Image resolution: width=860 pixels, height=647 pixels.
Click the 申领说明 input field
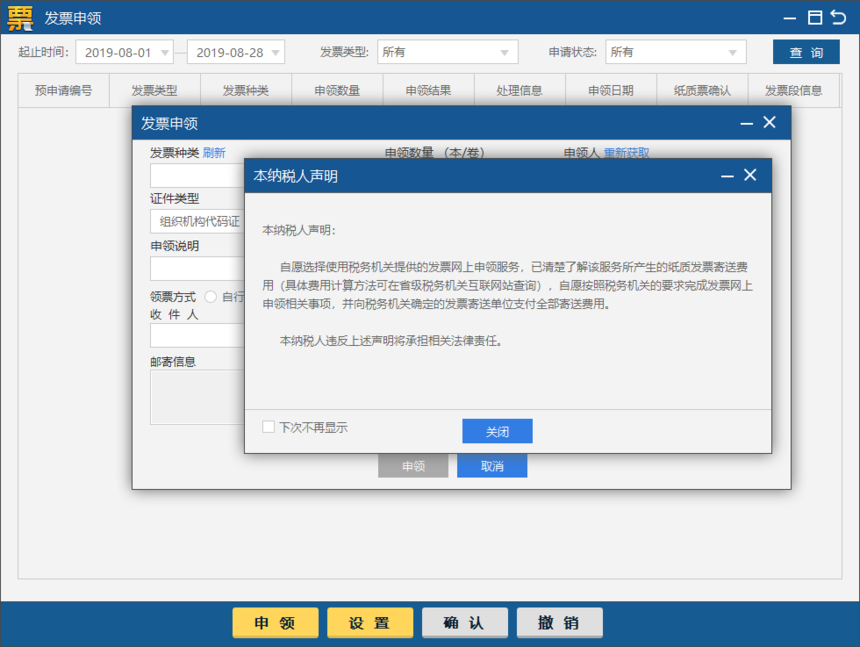click(x=197, y=268)
